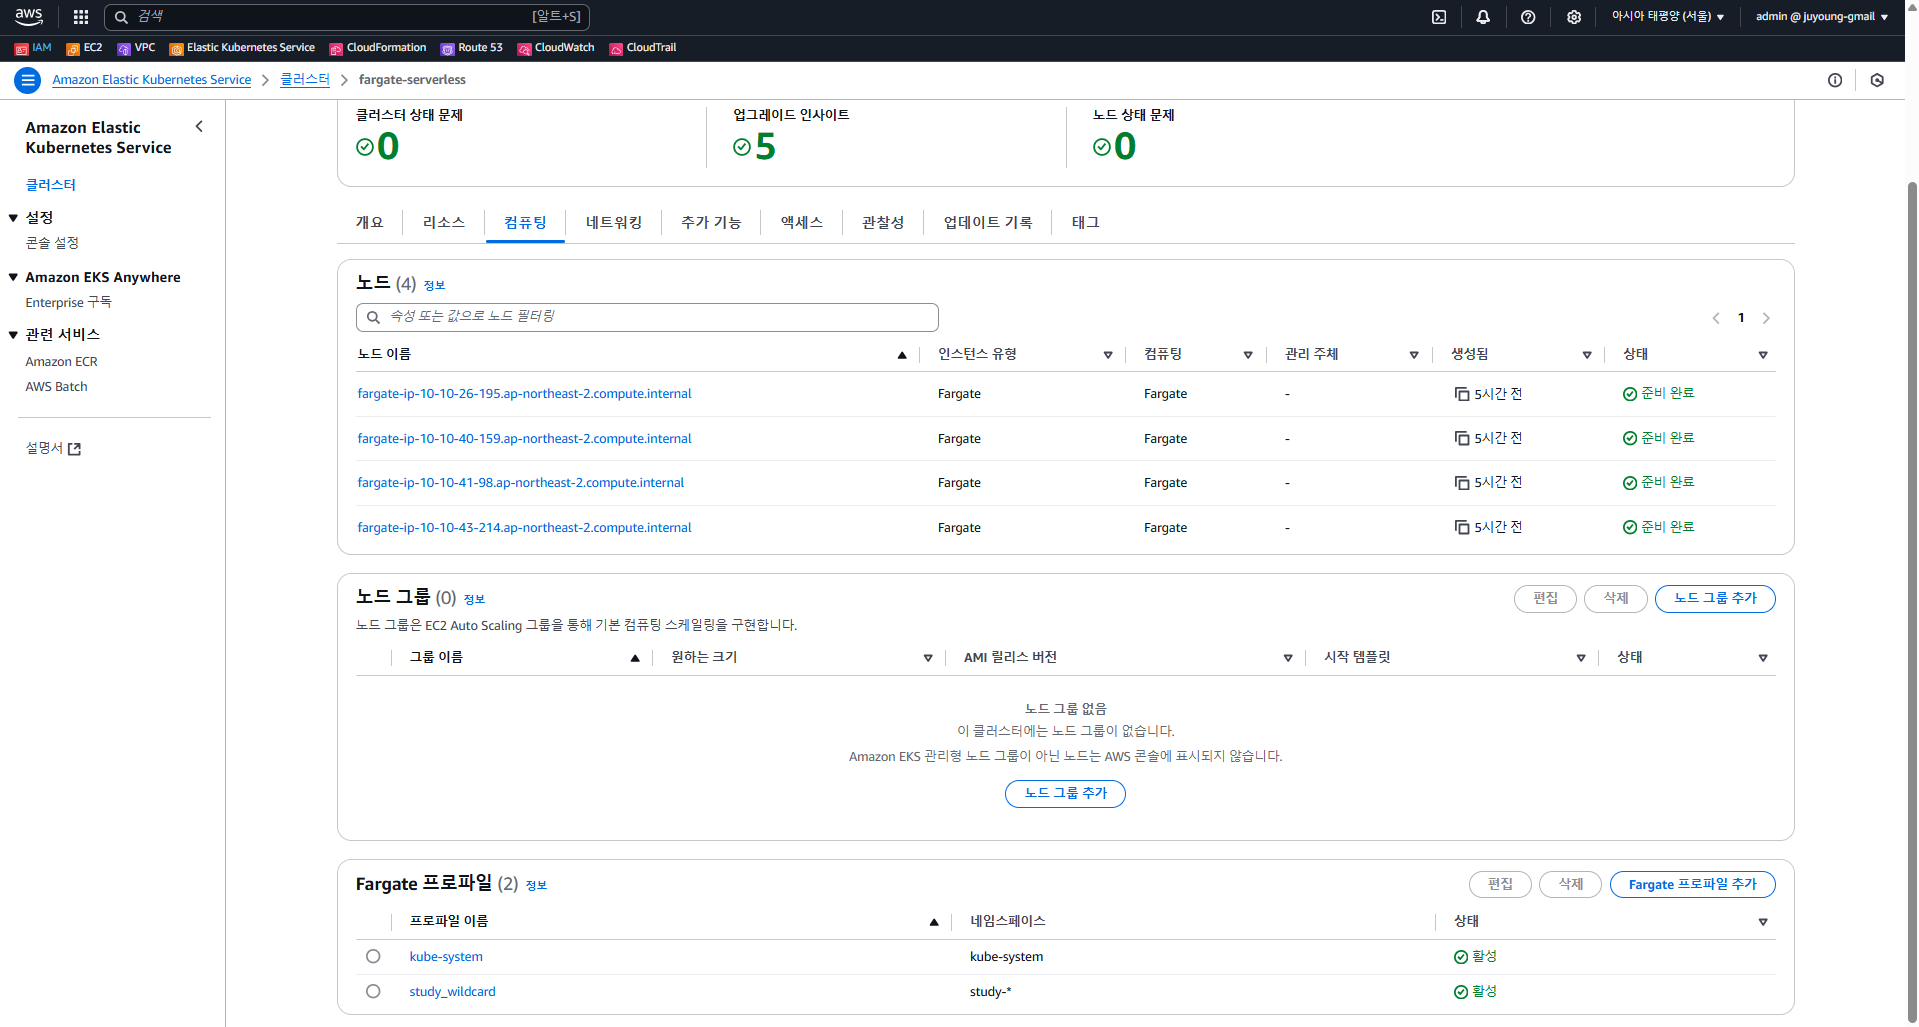Copy creation time of fargate-ip-10-10-26-195 node

1462,394
